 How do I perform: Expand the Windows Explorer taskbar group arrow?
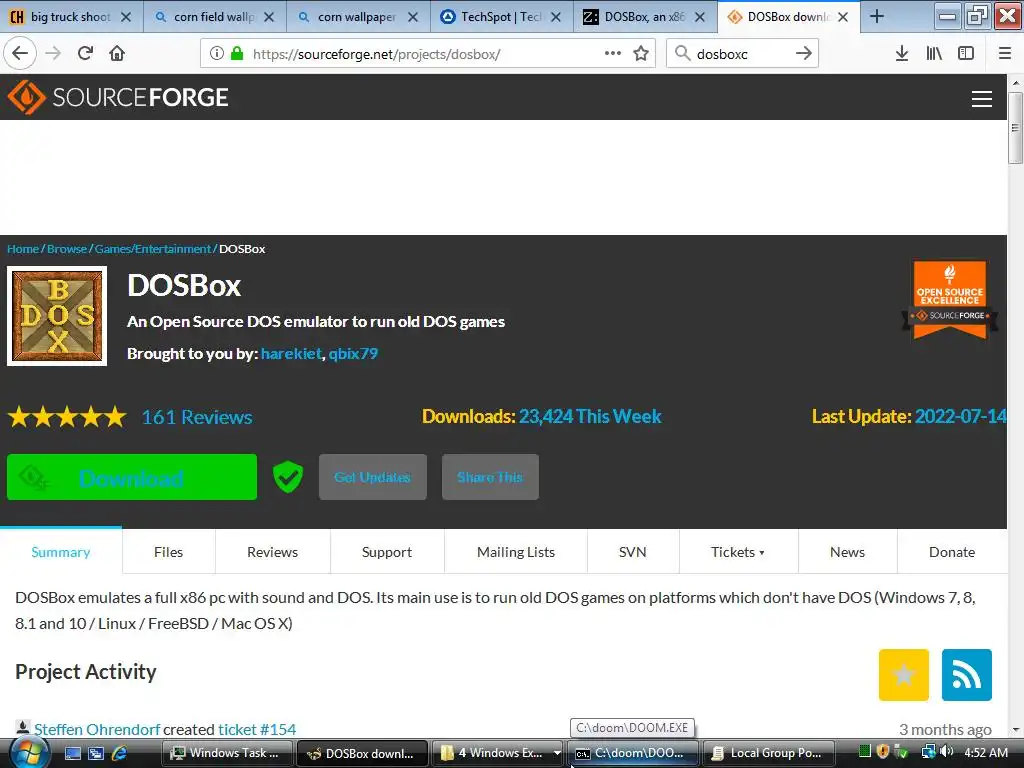click(557, 753)
